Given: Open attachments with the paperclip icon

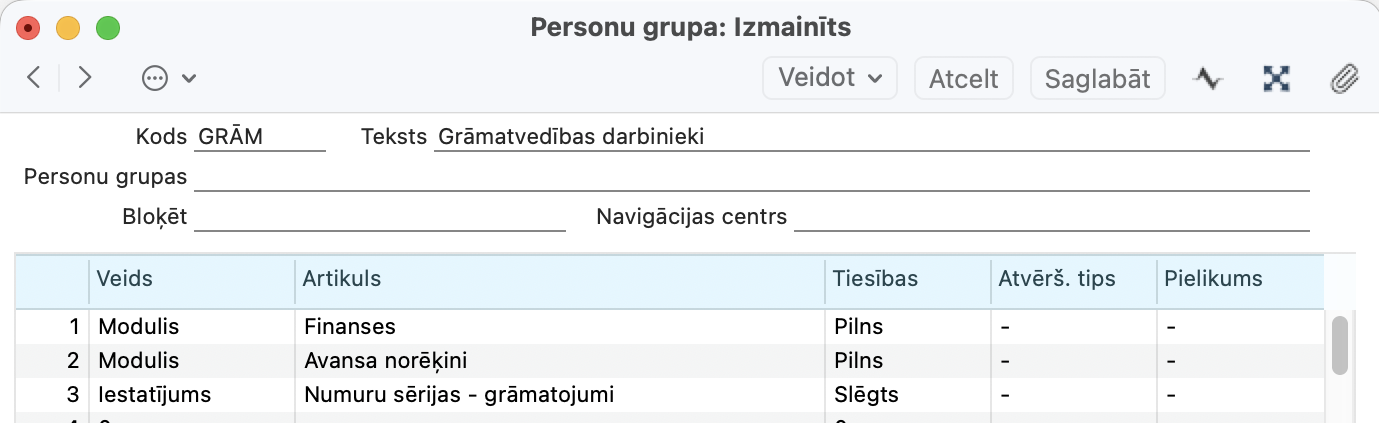Looking at the screenshot, I should [1343, 78].
